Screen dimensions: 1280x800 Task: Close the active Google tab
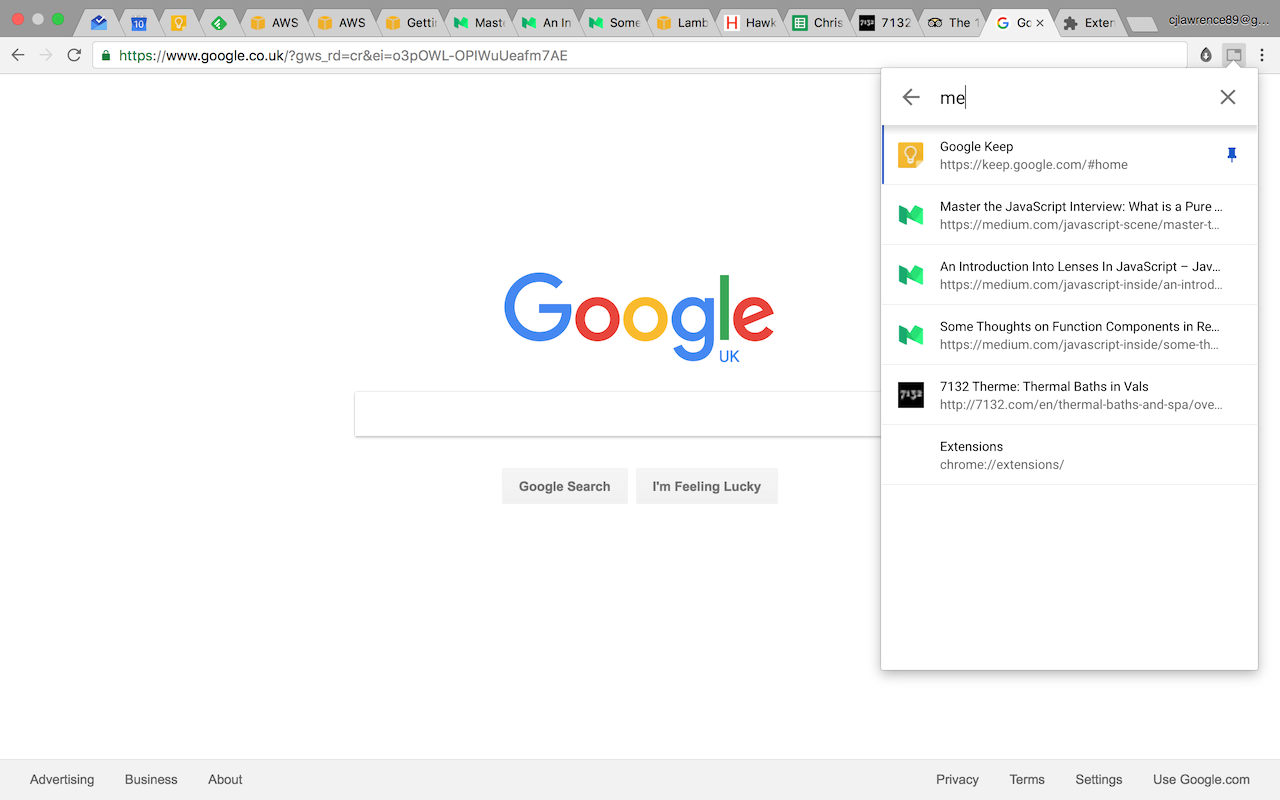pyautogui.click(x=1040, y=23)
